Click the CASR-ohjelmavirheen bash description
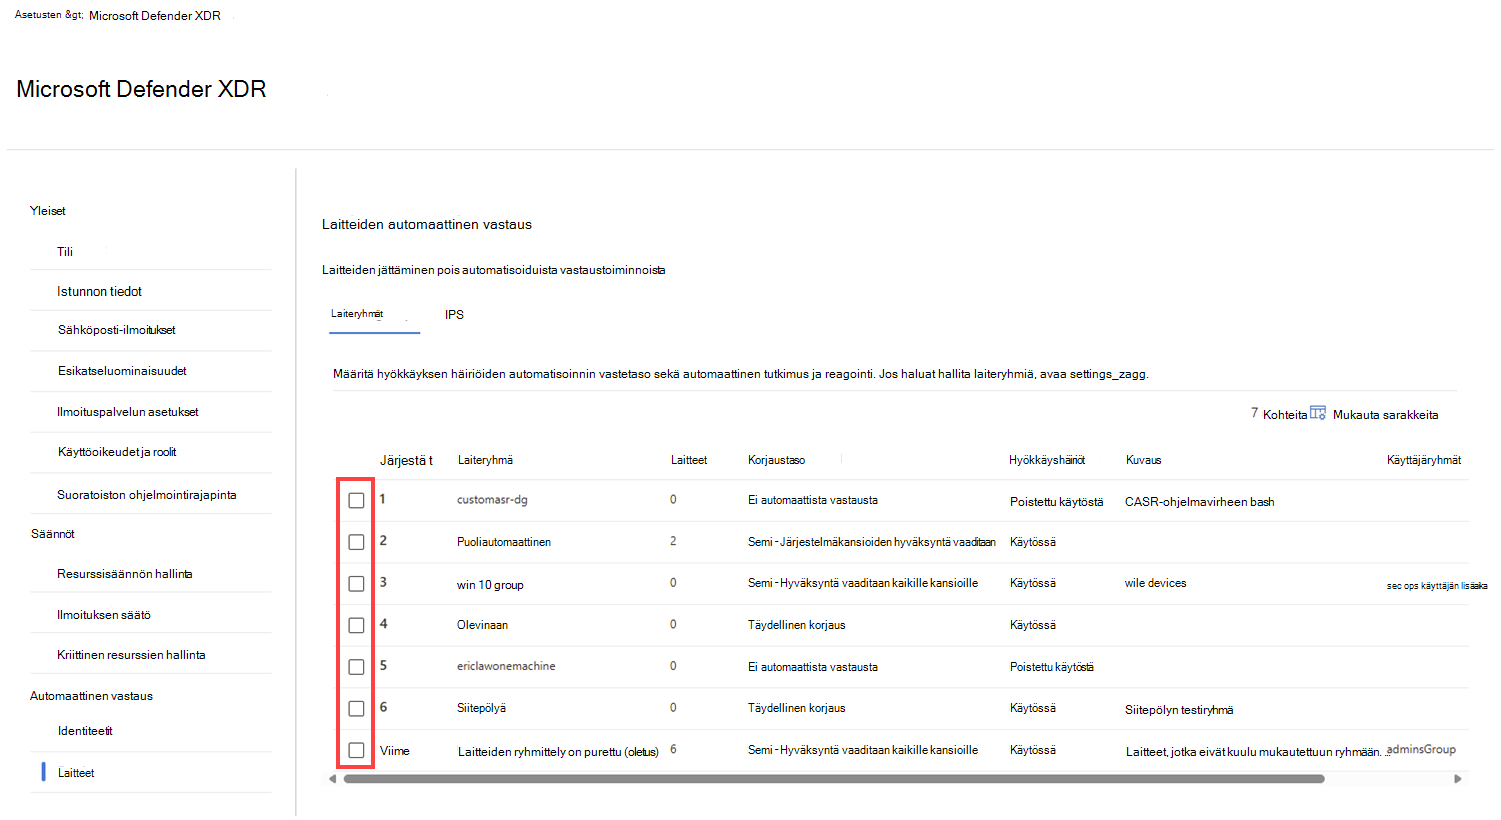 [1200, 502]
